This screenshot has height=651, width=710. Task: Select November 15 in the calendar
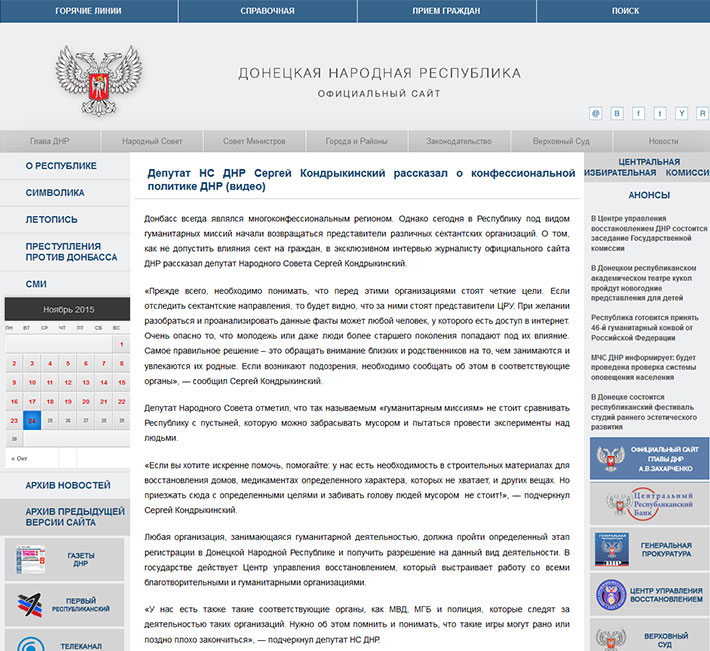click(122, 383)
